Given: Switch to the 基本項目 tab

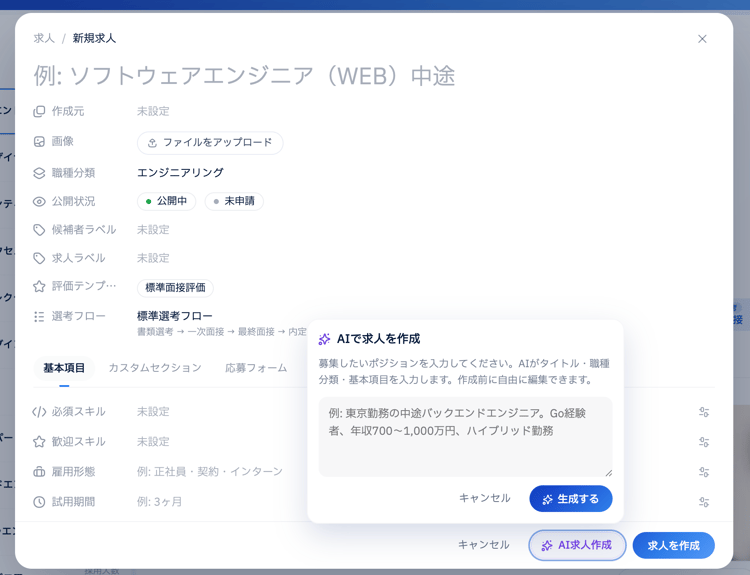Looking at the screenshot, I should click(x=64, y=368).
